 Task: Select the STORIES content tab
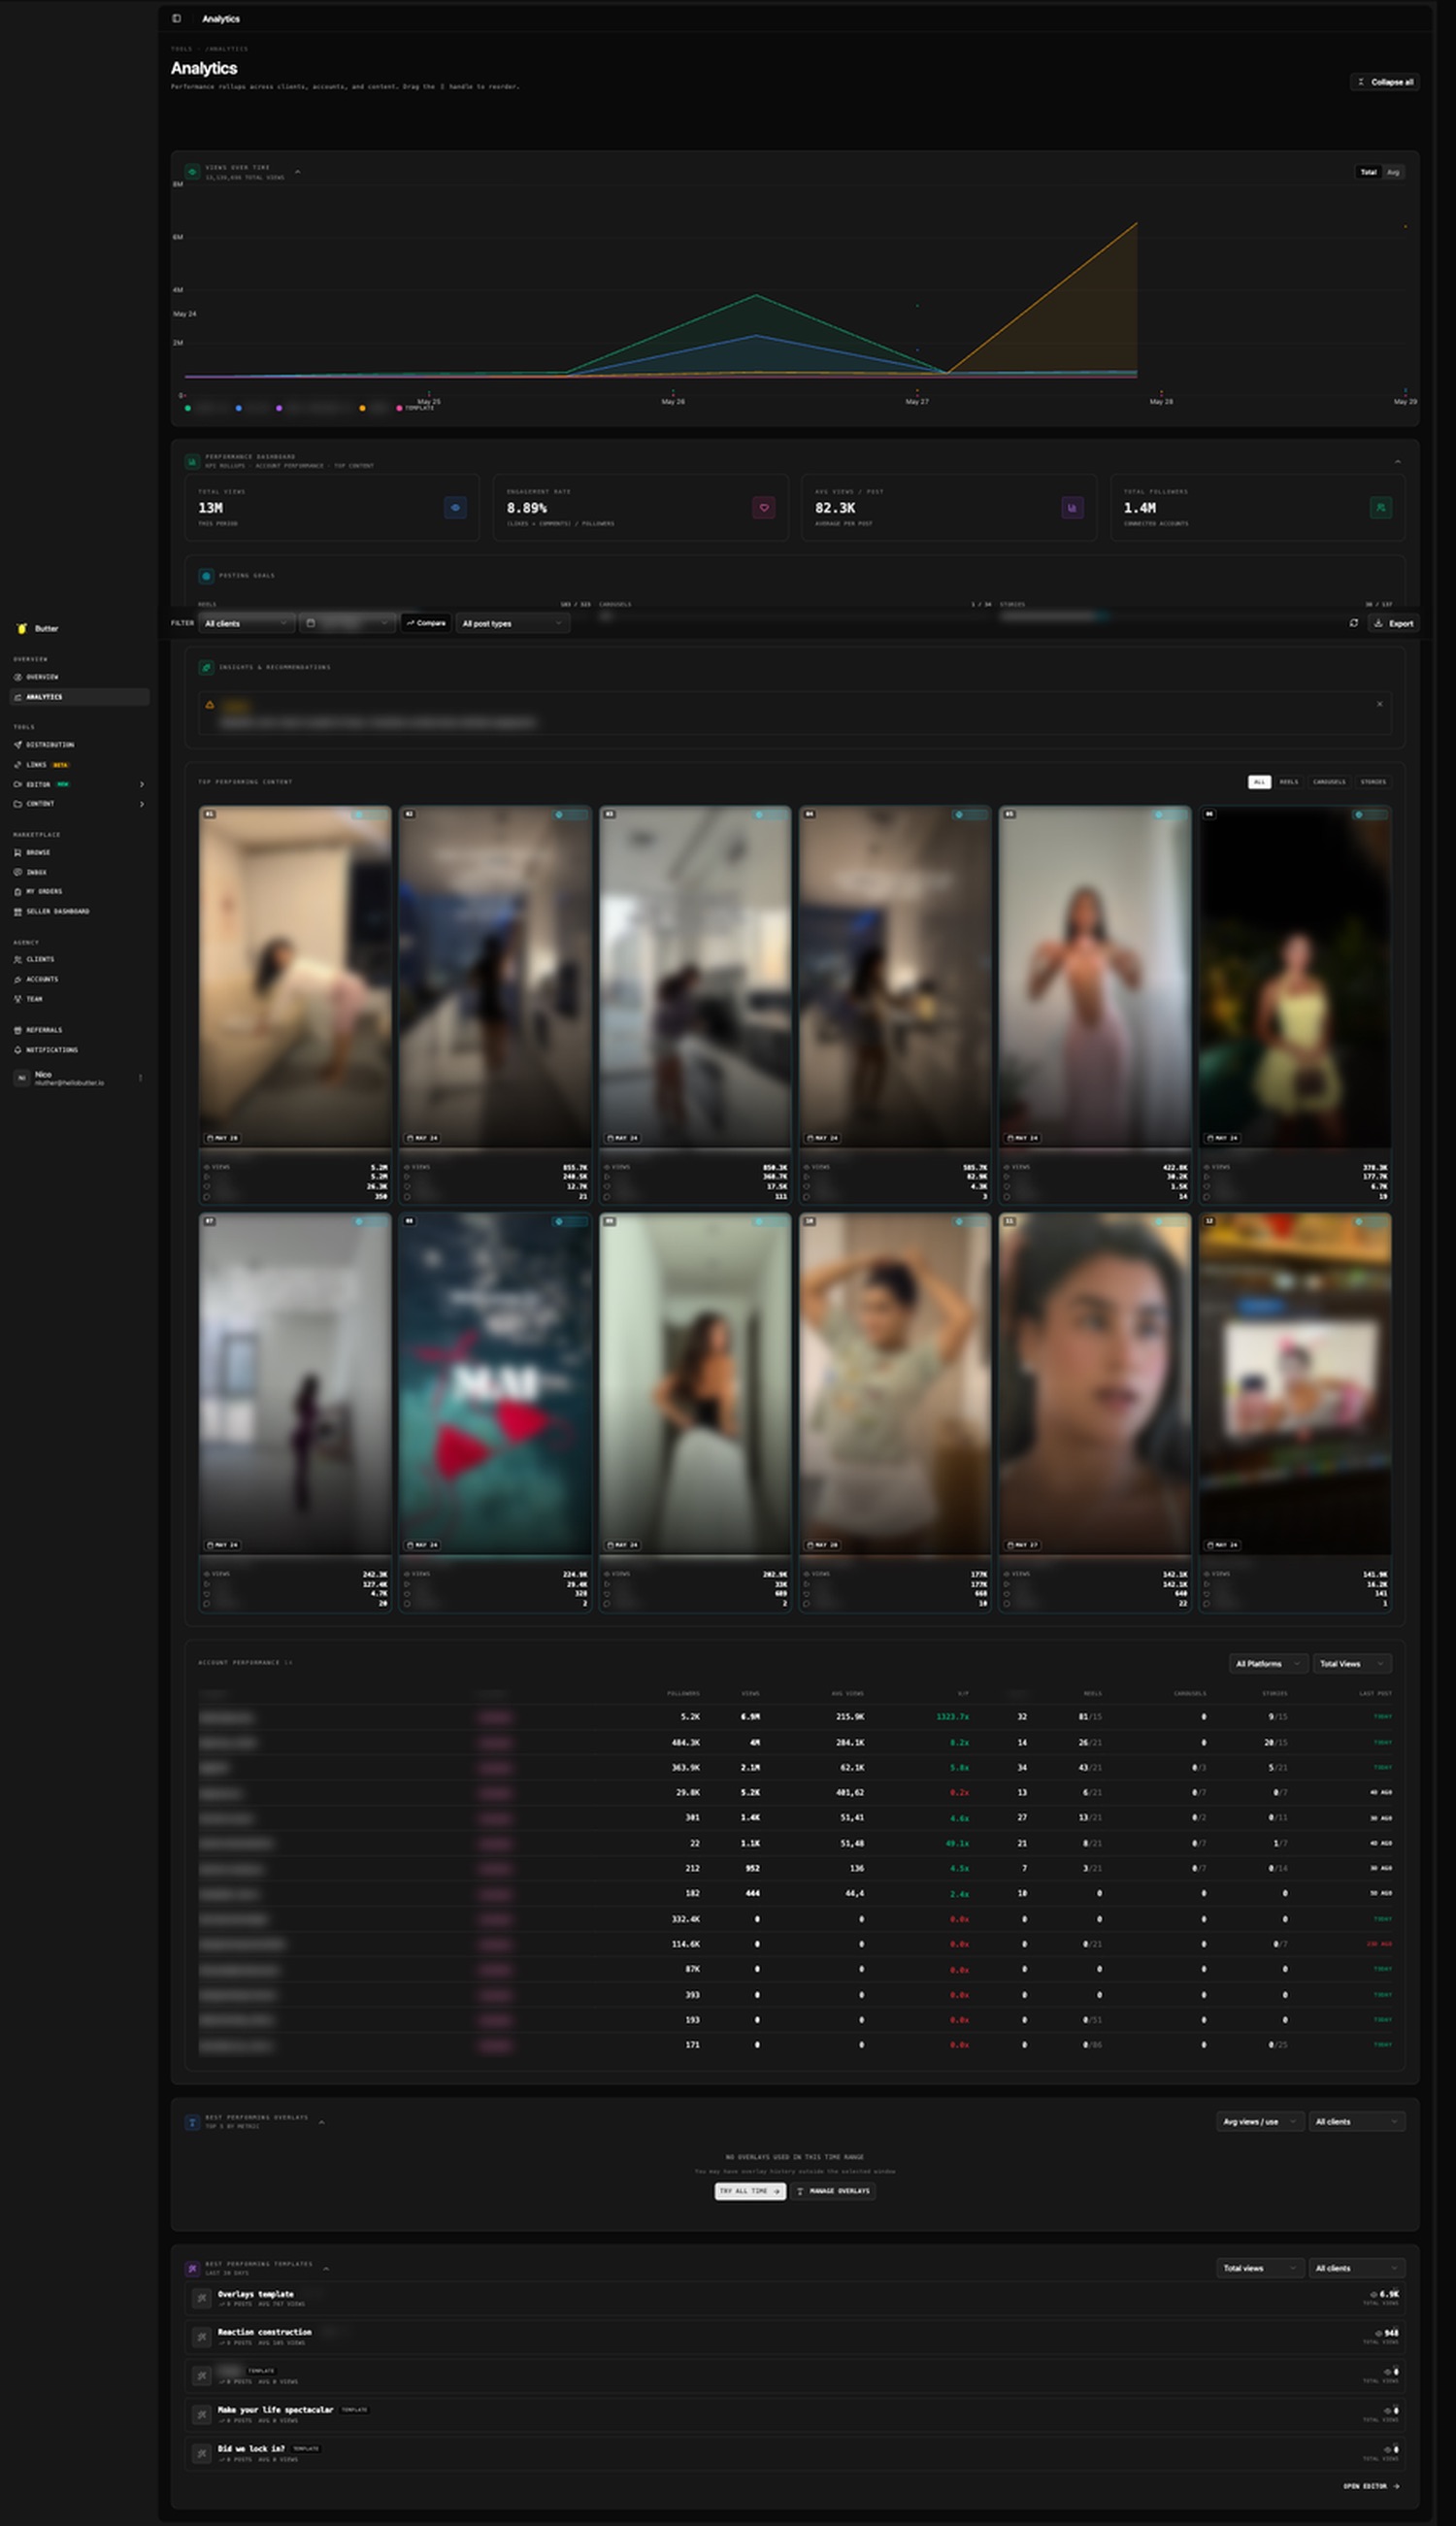pos(1373,782)
